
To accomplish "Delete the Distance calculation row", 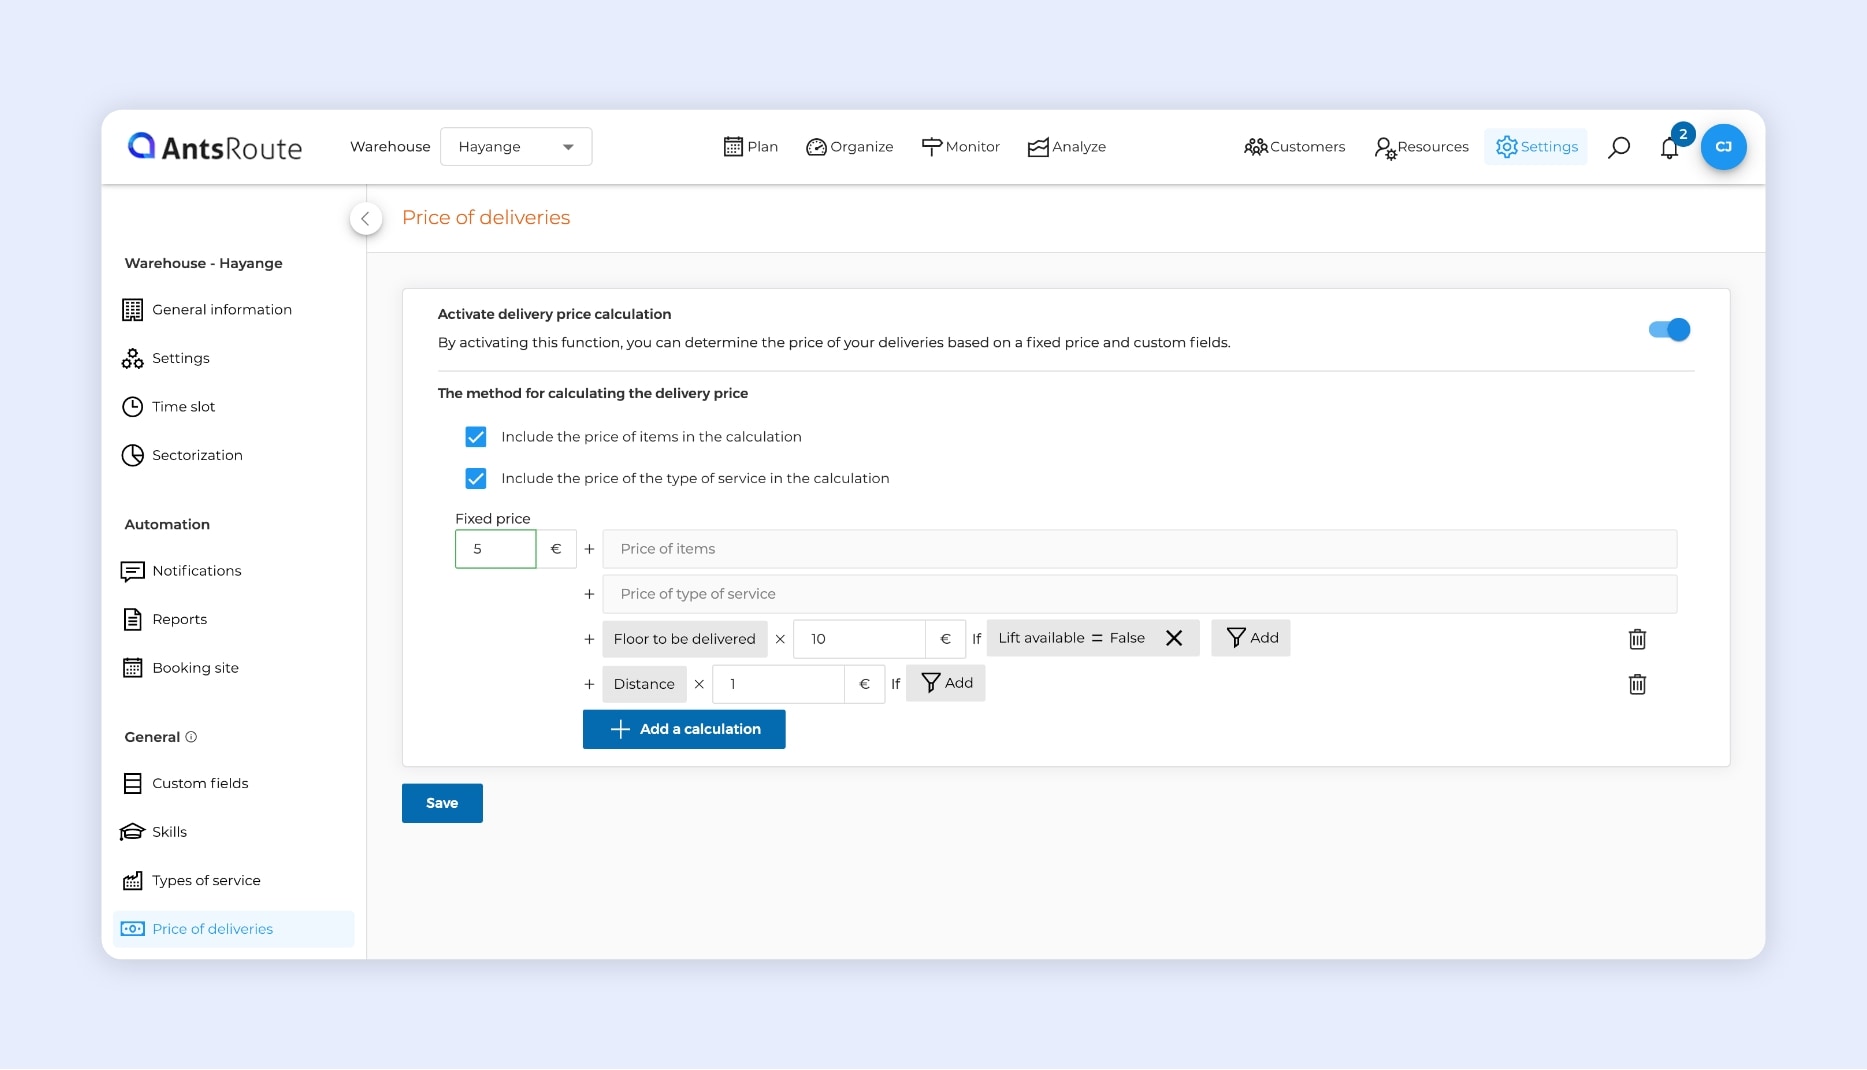I will pyautogui.click(x=1637, y=684).
